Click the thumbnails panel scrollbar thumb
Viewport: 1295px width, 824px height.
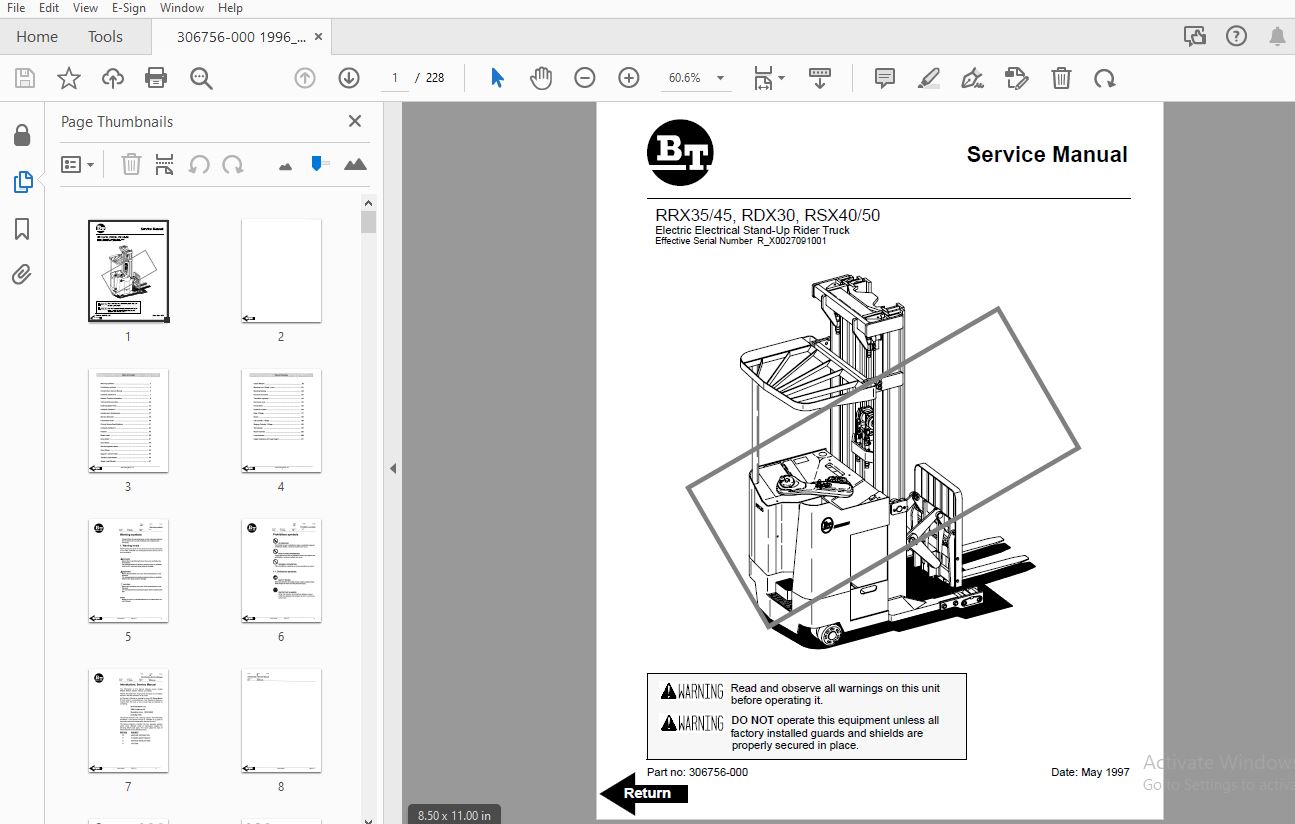point(368,222)
